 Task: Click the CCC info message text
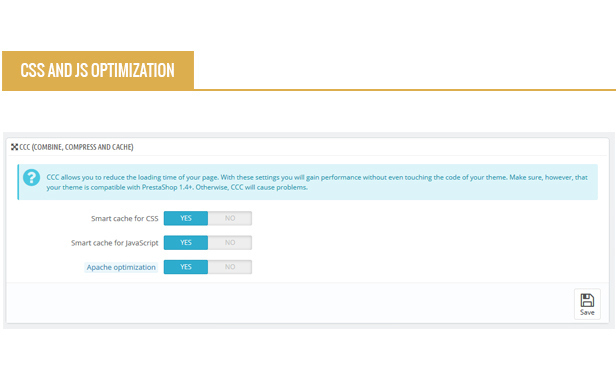pos(317,182)
